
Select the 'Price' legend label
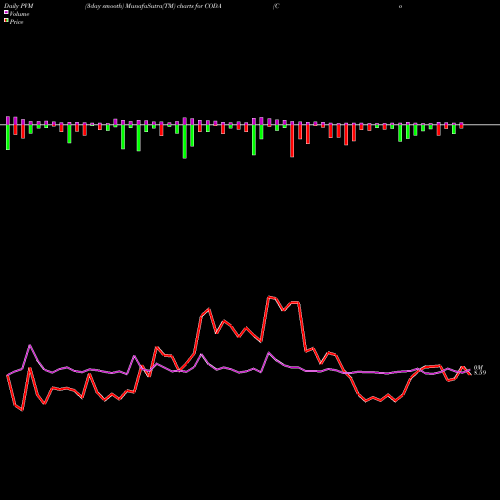tap(16, 22)
